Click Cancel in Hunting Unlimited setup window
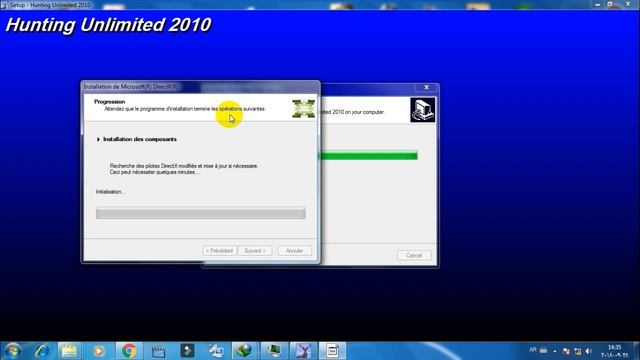The width and height of the screenshot is (640, 360). tap(414, 255)
